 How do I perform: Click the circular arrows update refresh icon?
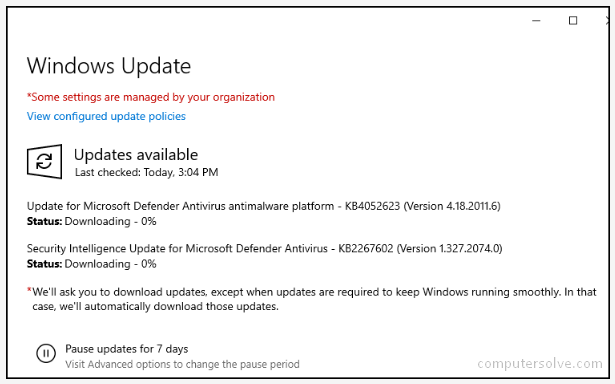tap(44, 161)
